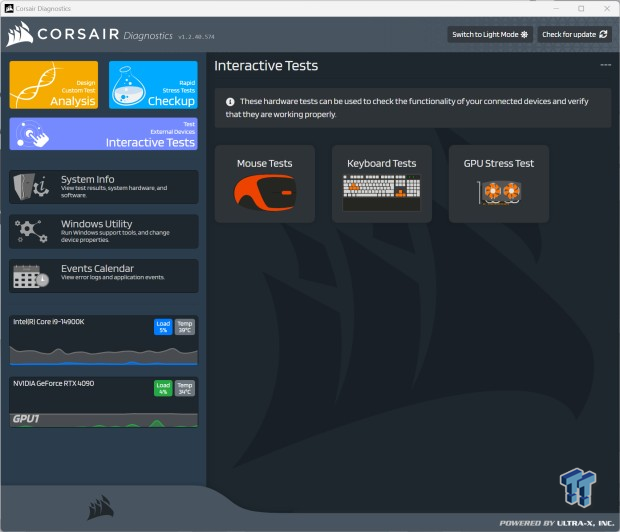Click the calendar clock icon
Screen dimensions: 620x532
(x=31, y=276)
